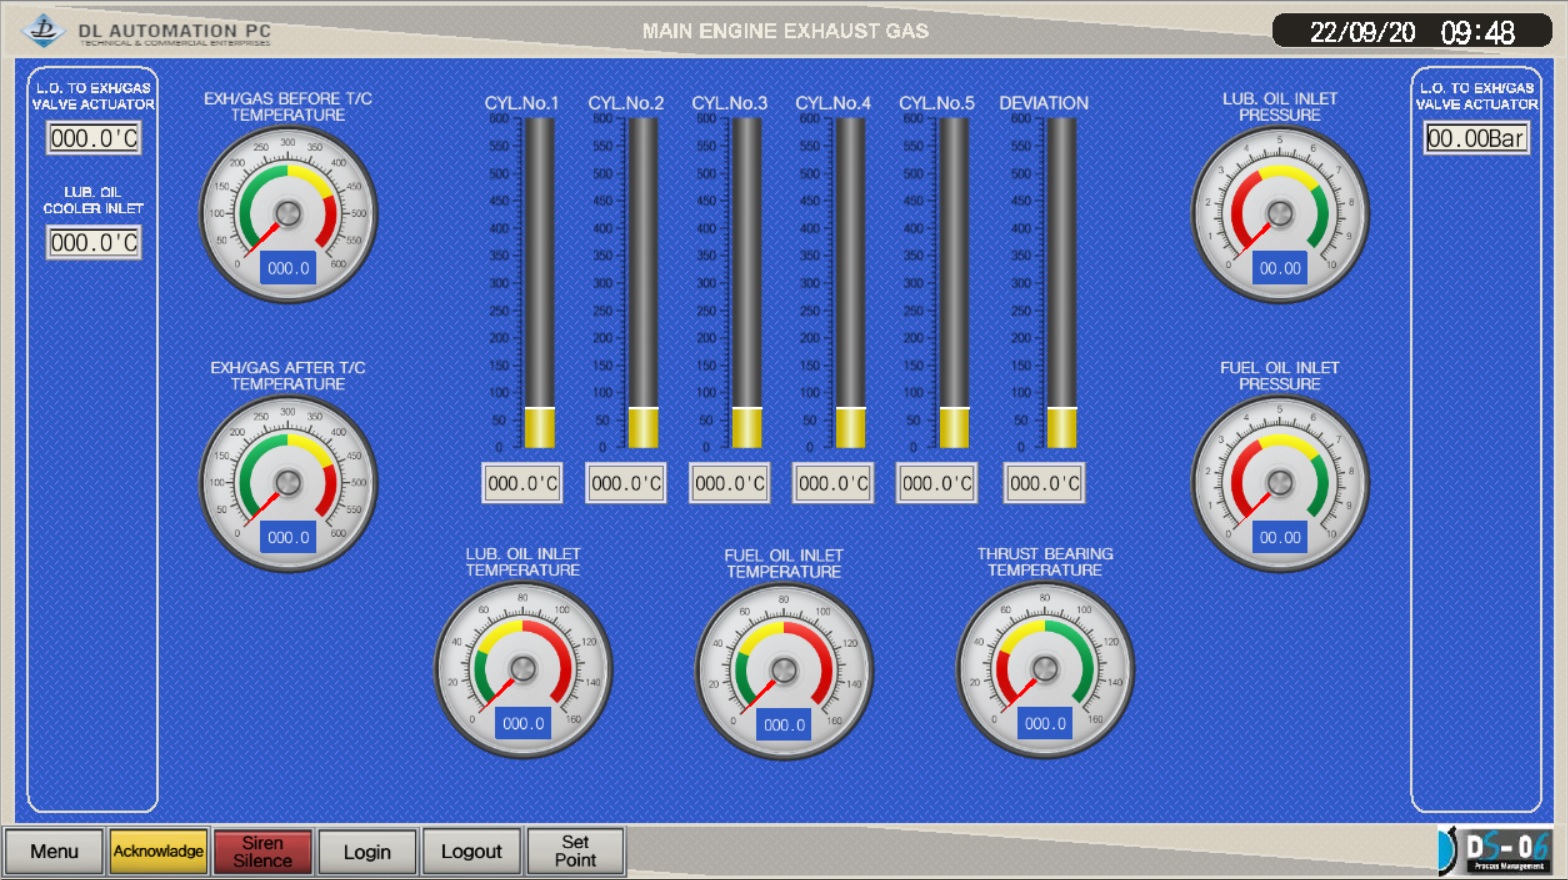The width and height of the screenshot is (1568, 880).
Task: Click the DS-06 Process Management logo
Action: [1495, 851]
